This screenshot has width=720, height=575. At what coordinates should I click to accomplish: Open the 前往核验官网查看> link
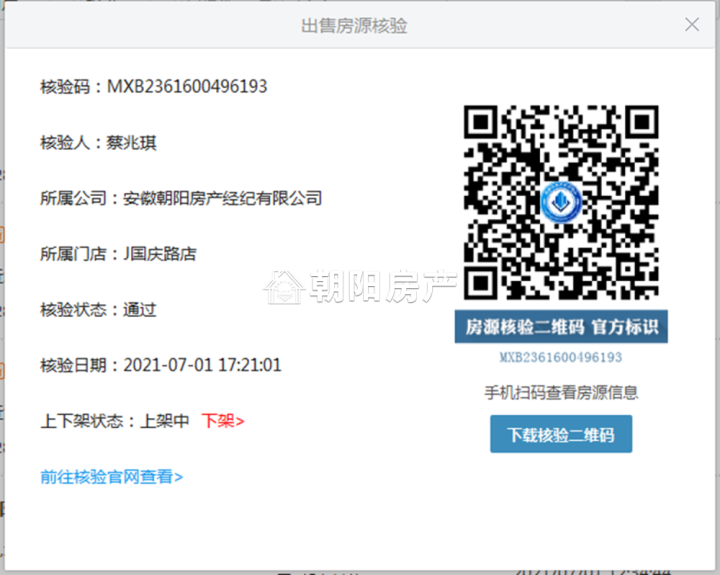click(112, 477)
